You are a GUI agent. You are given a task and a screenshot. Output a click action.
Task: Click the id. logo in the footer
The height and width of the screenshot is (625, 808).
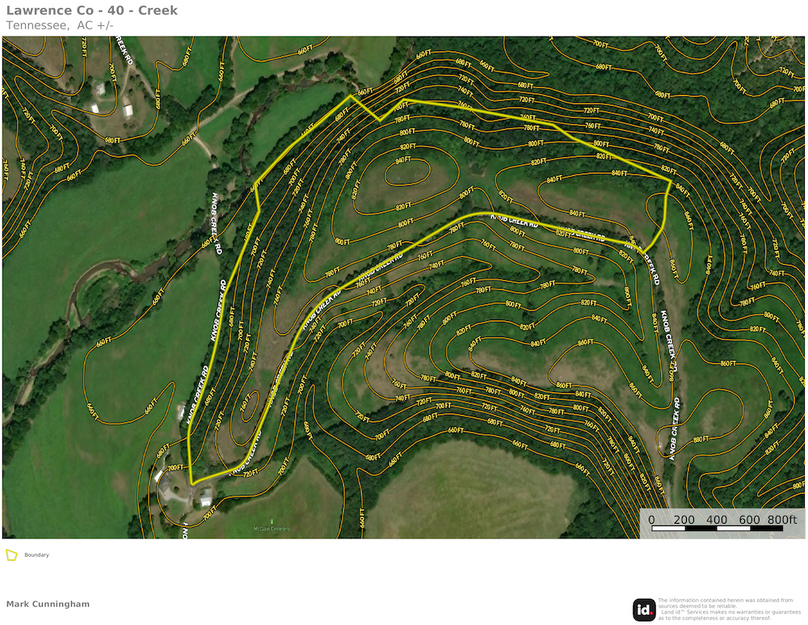coord(644,609)
